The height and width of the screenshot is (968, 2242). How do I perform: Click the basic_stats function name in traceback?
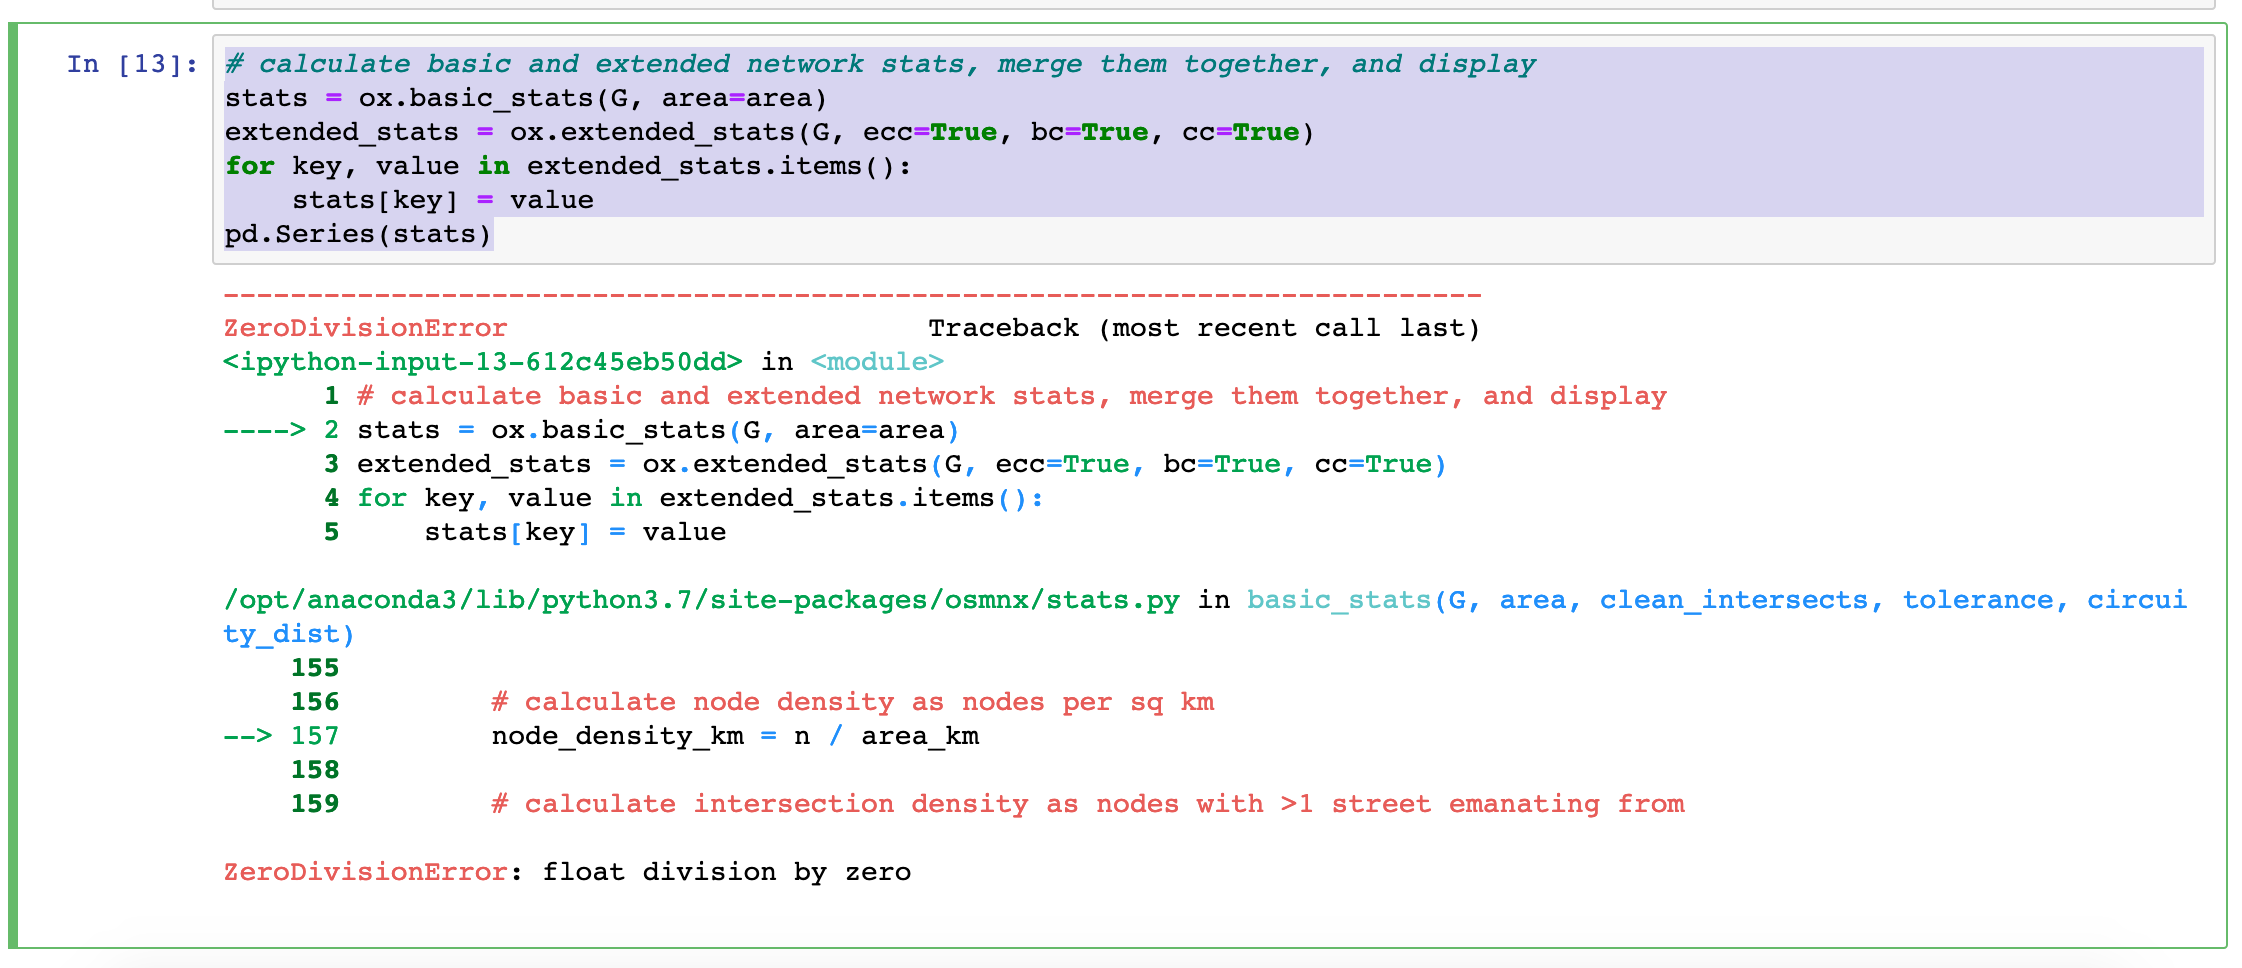point(1336,599)
